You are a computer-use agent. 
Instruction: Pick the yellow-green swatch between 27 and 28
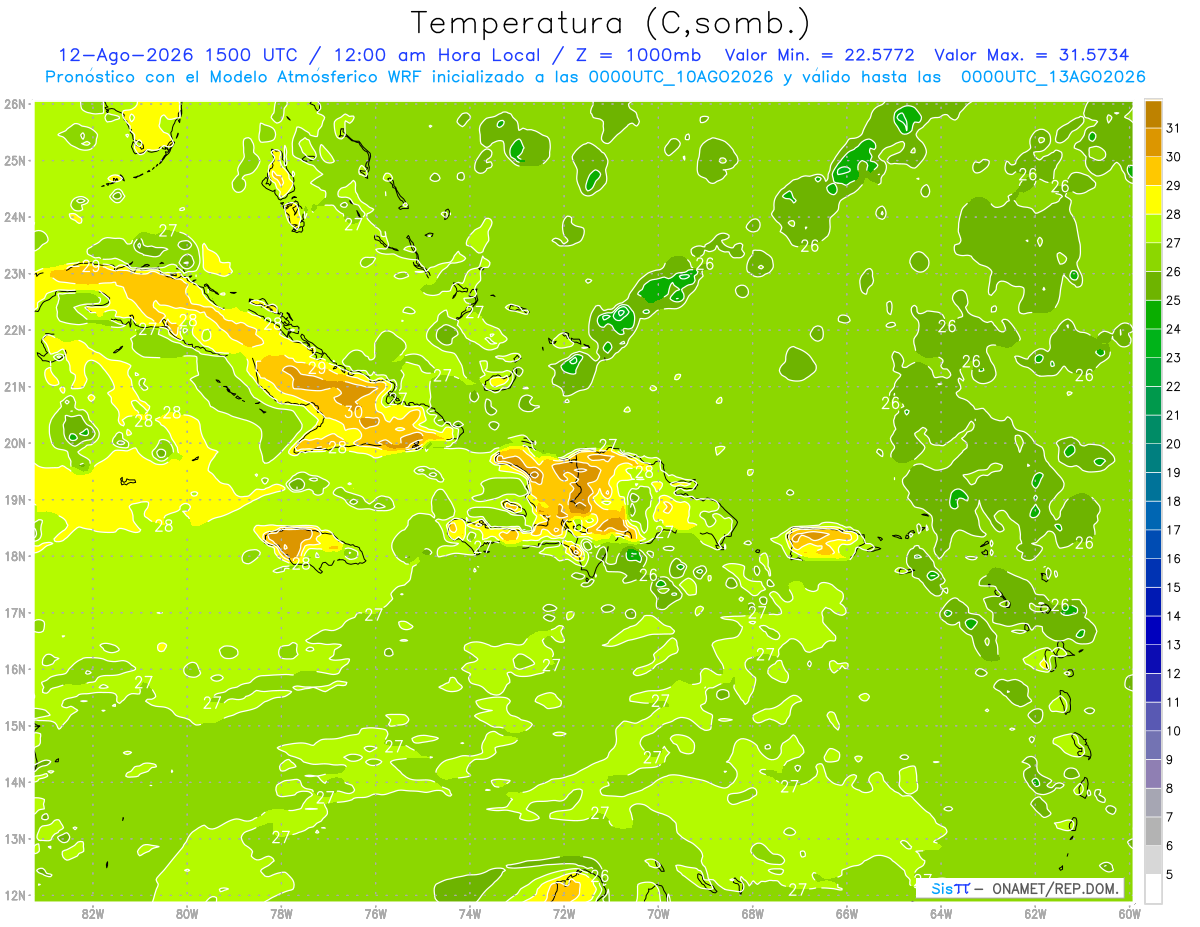(1153, 228)
